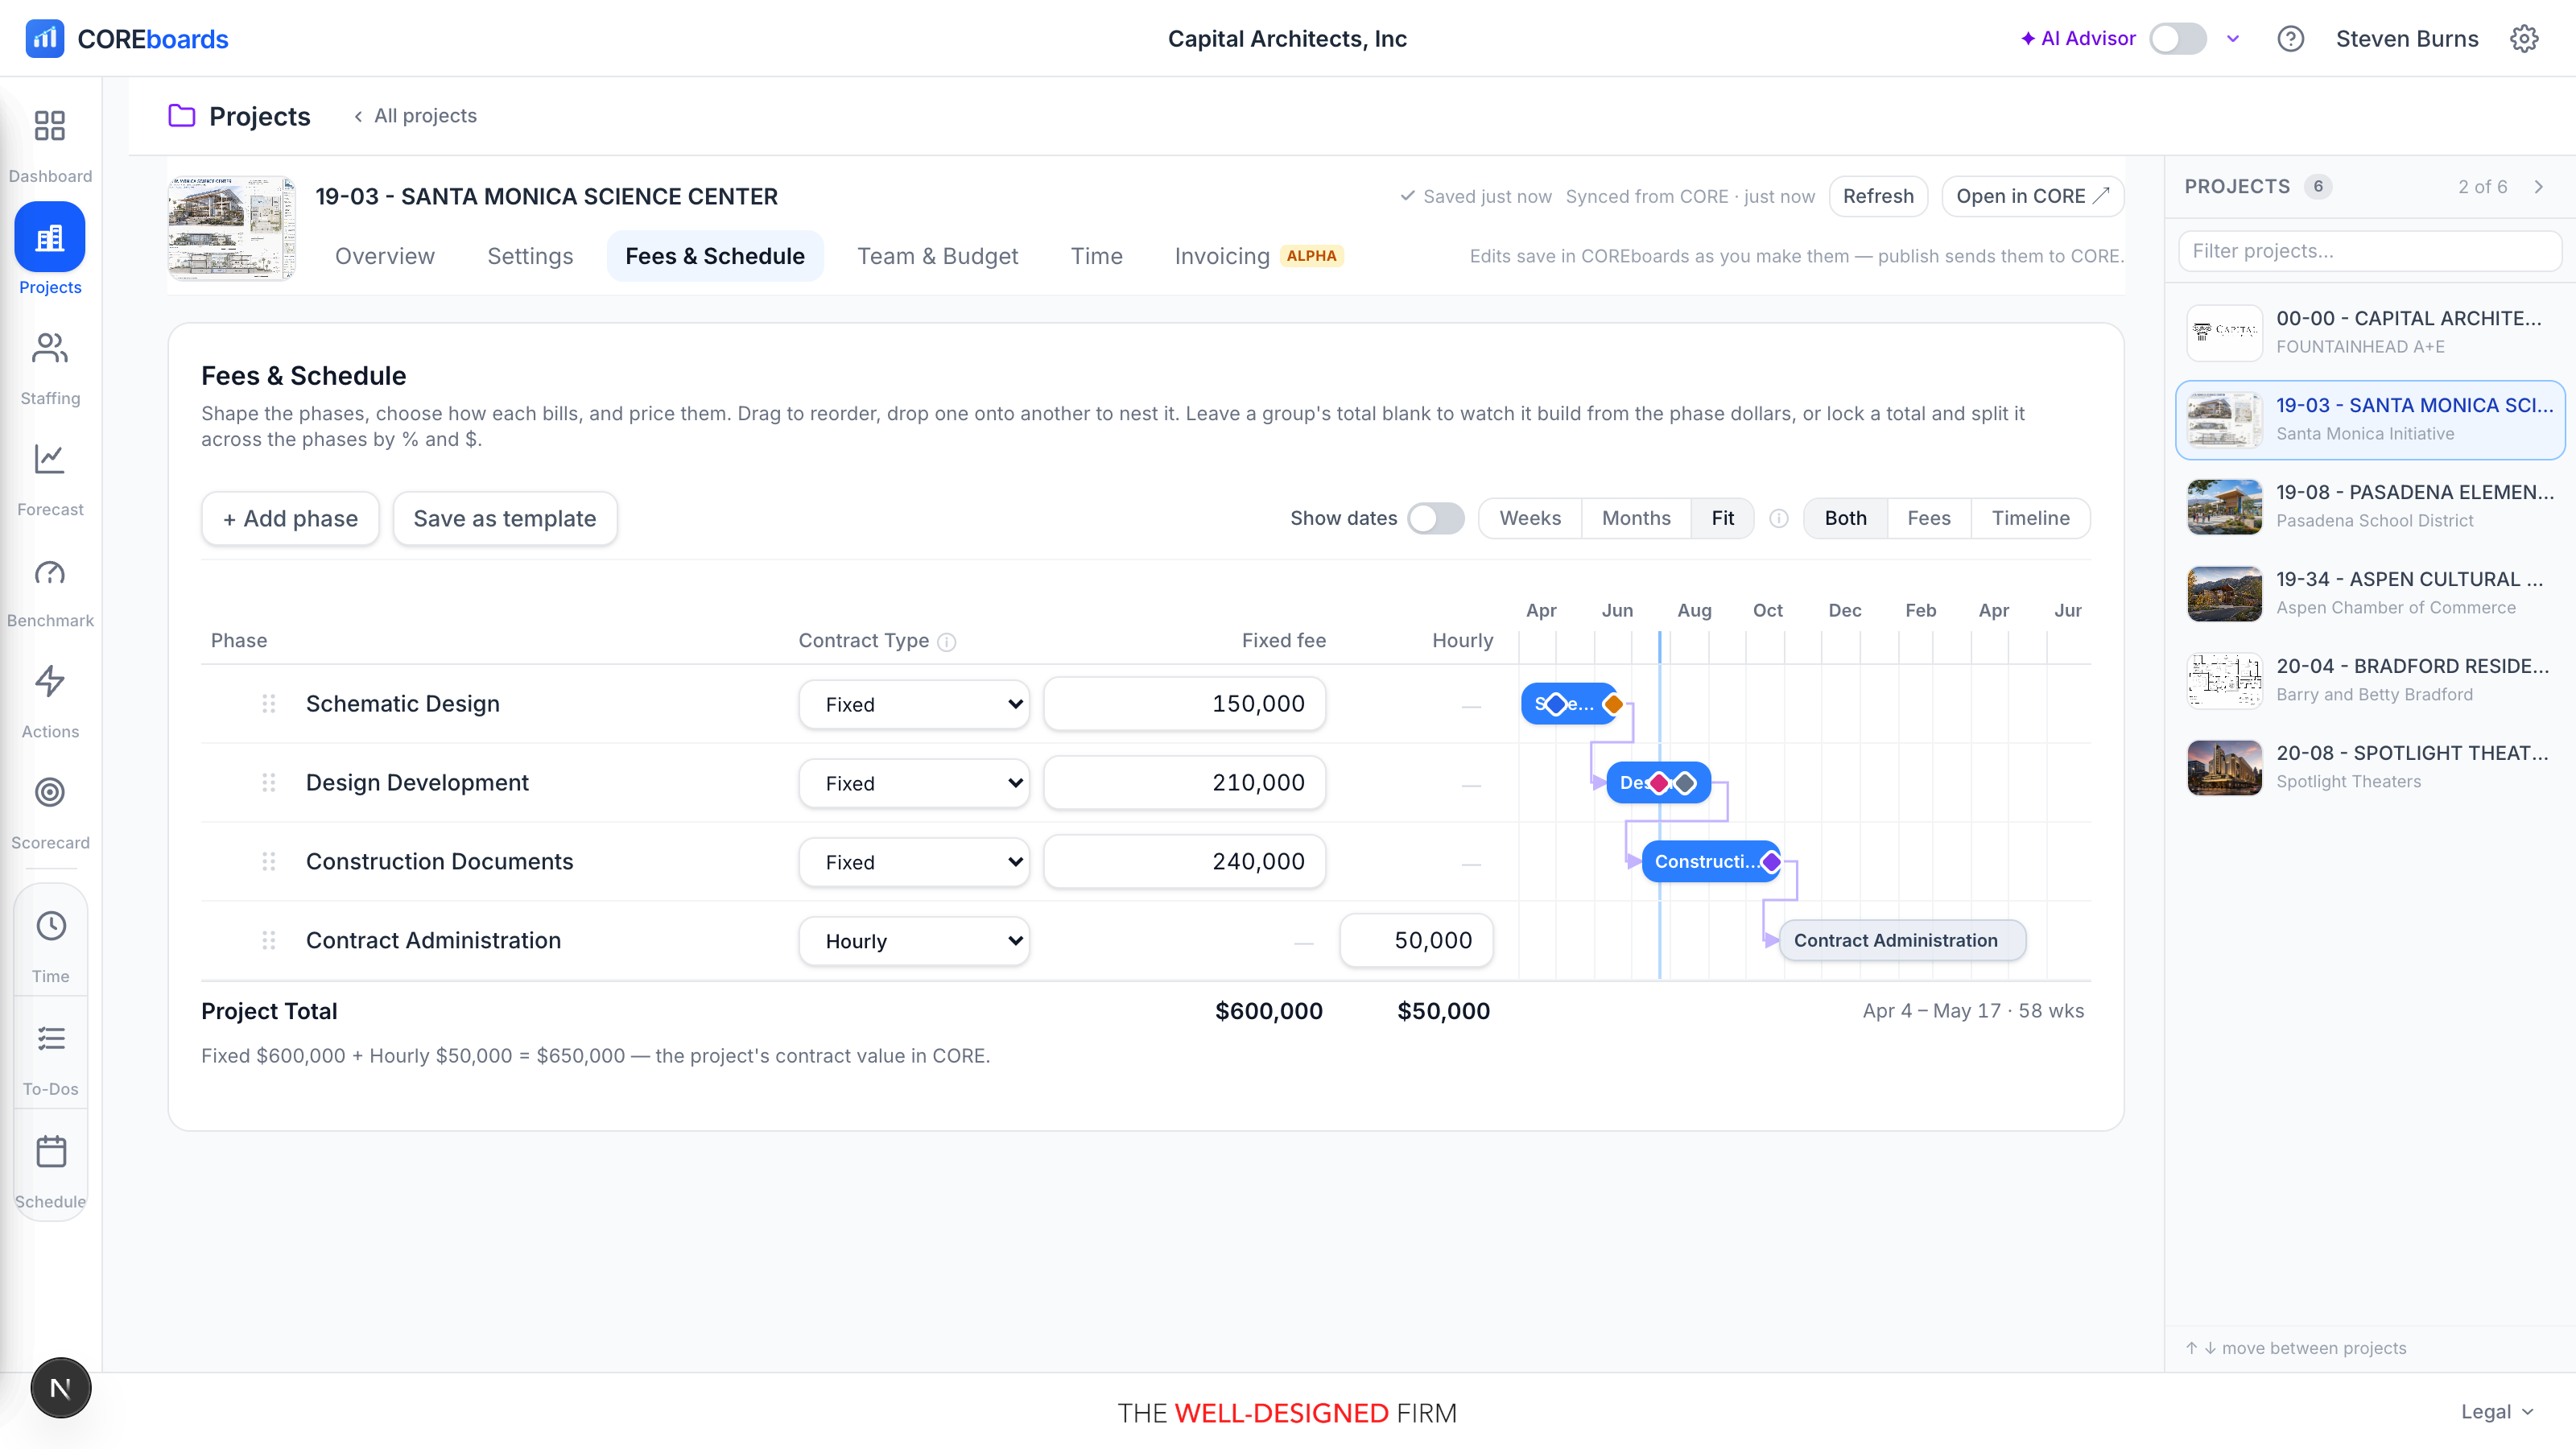Click the Filter projects search field
The image size is (2576, 1449).
click(x=2370, y=251)
